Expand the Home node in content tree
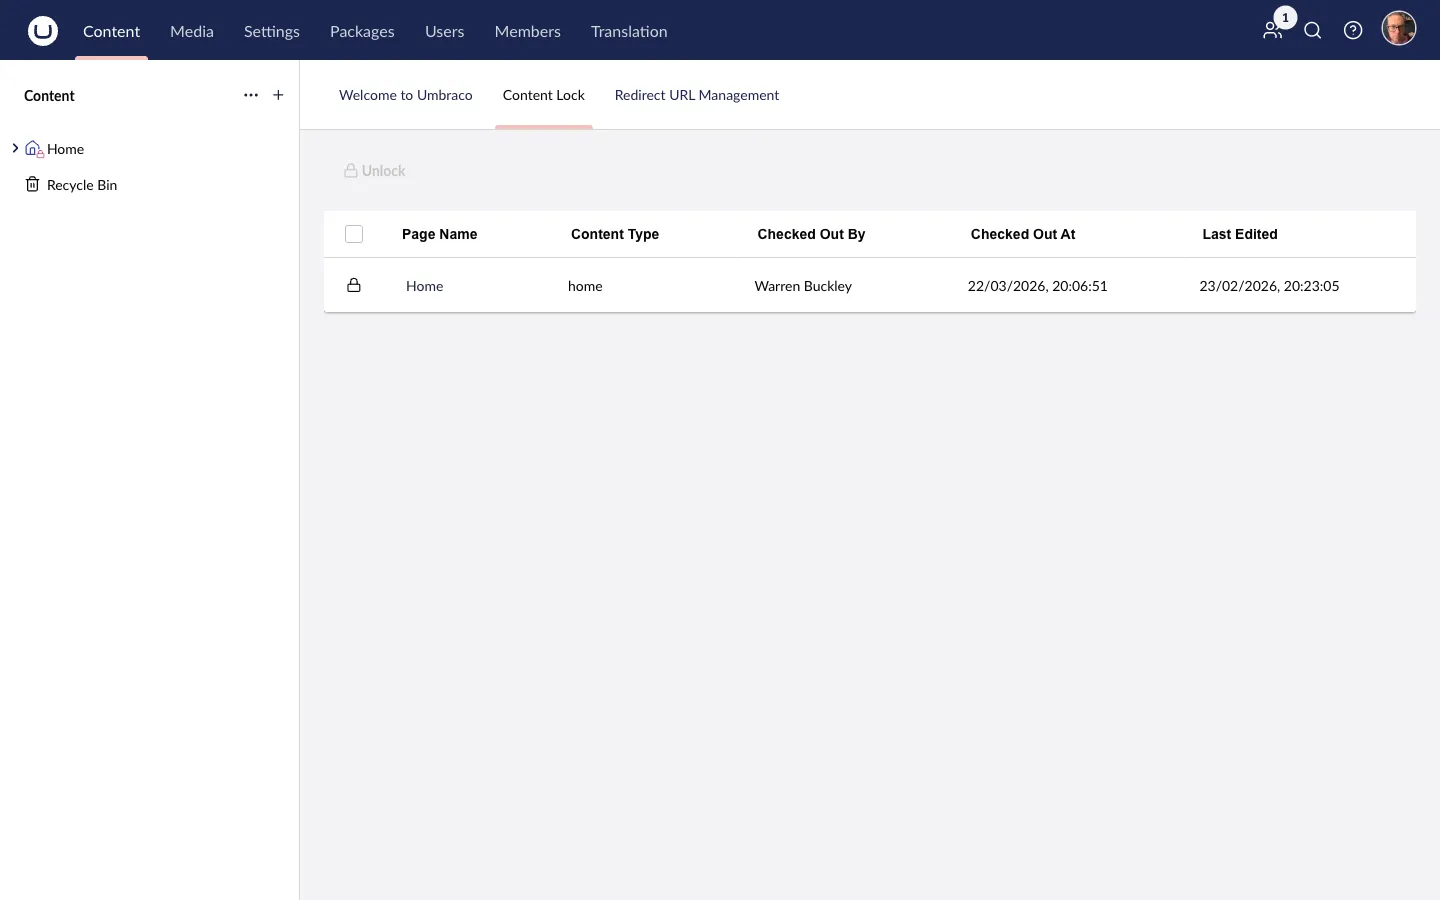Viewport: 1440px width, 900px height. (14, 148)
